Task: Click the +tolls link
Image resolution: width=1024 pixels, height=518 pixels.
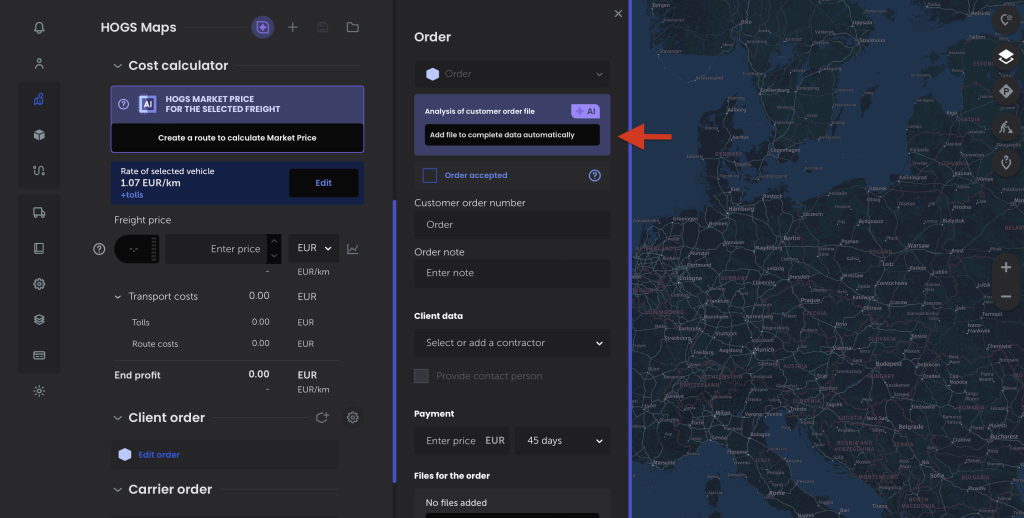Action: [x=132, y=195]
